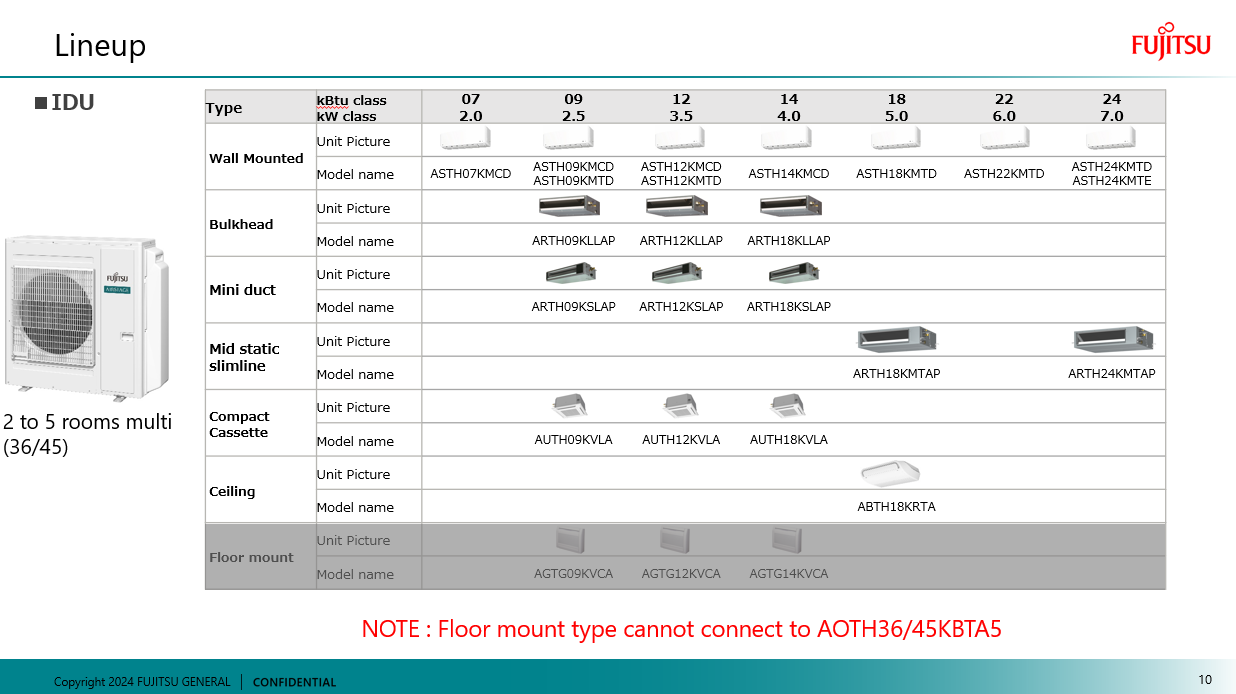Click the 'CONFIDENTIAL' footer label

295,682
